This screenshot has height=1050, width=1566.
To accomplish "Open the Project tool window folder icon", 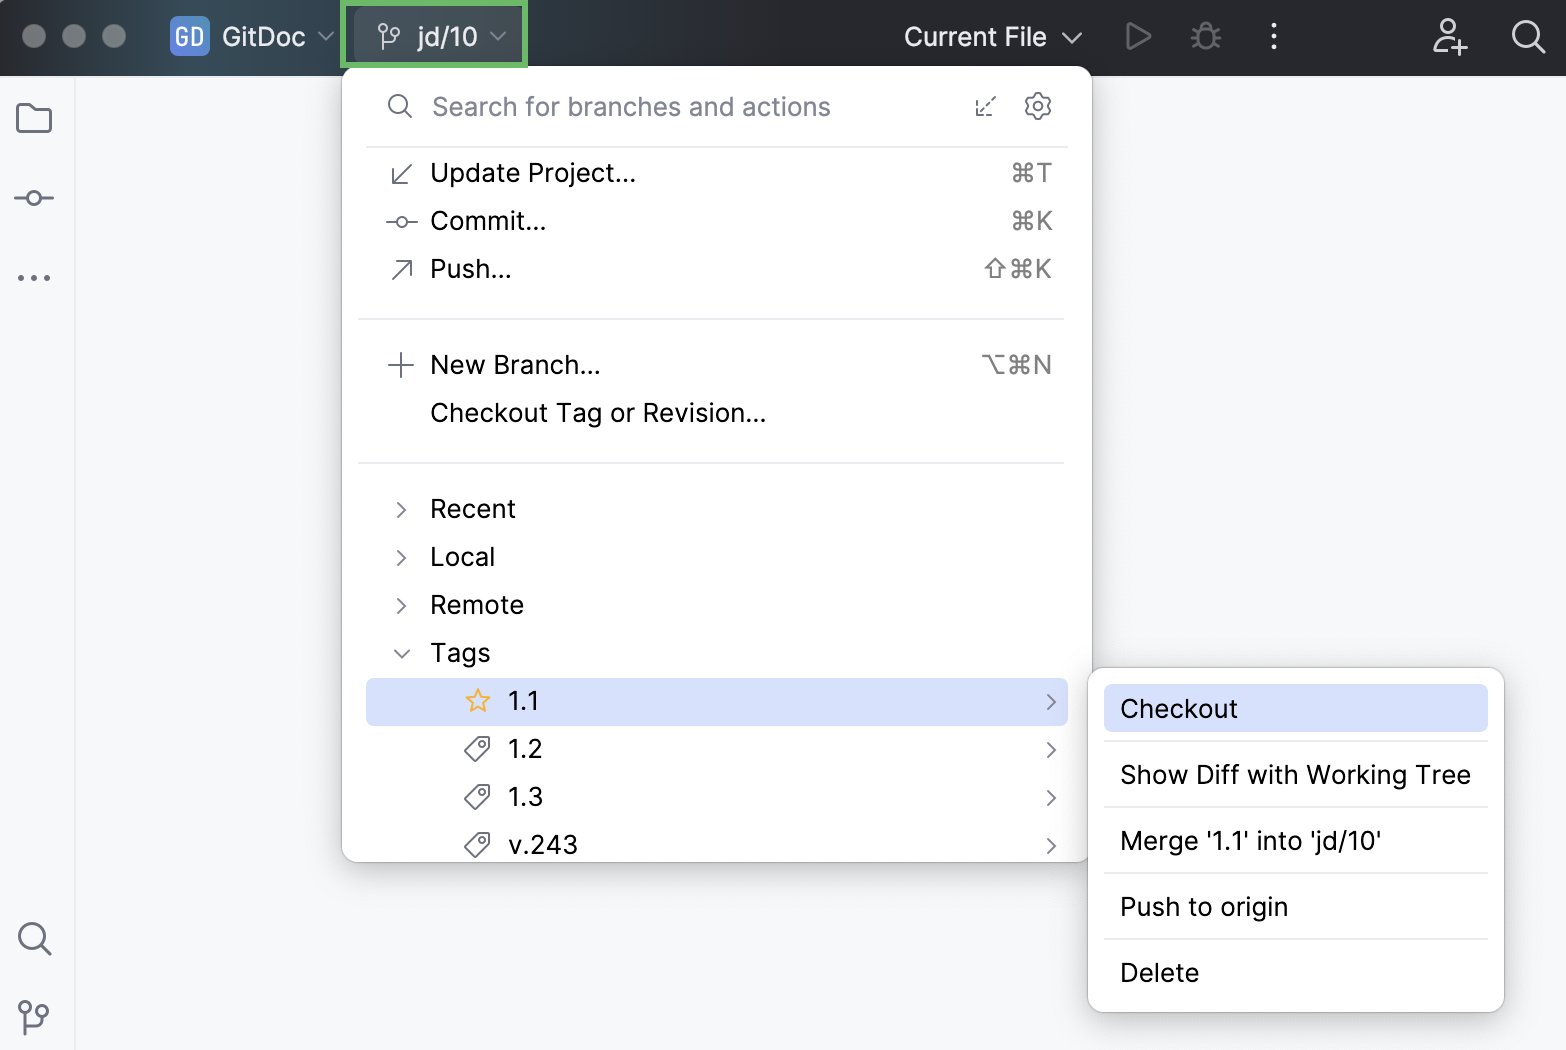I will coord(35,118).
